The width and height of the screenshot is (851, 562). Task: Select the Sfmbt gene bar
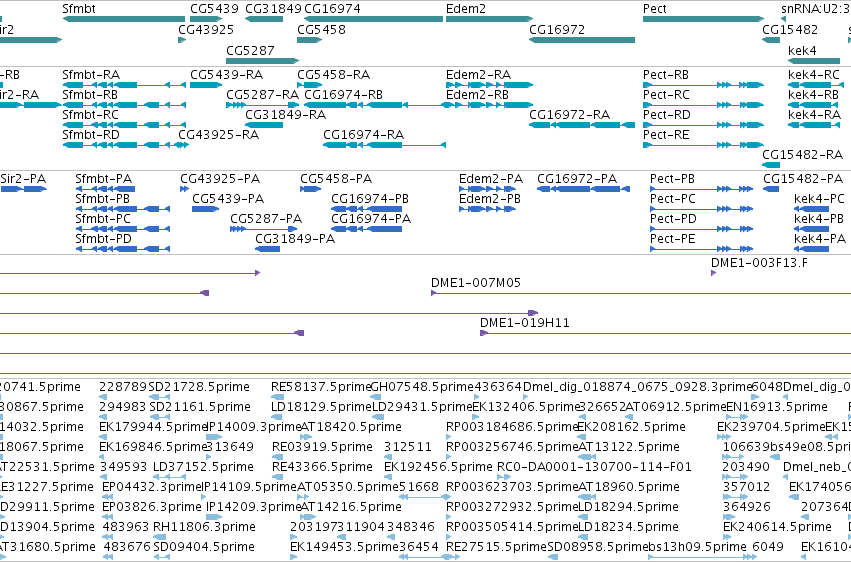(124, 19)
